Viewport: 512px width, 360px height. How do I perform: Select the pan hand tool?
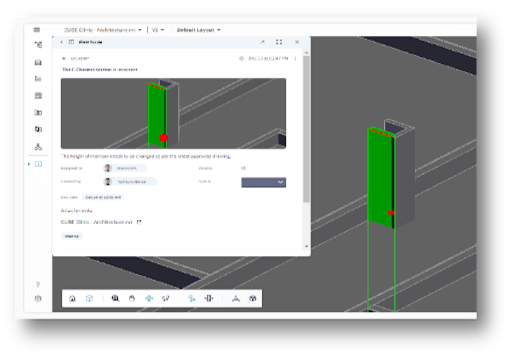point(132,298)
